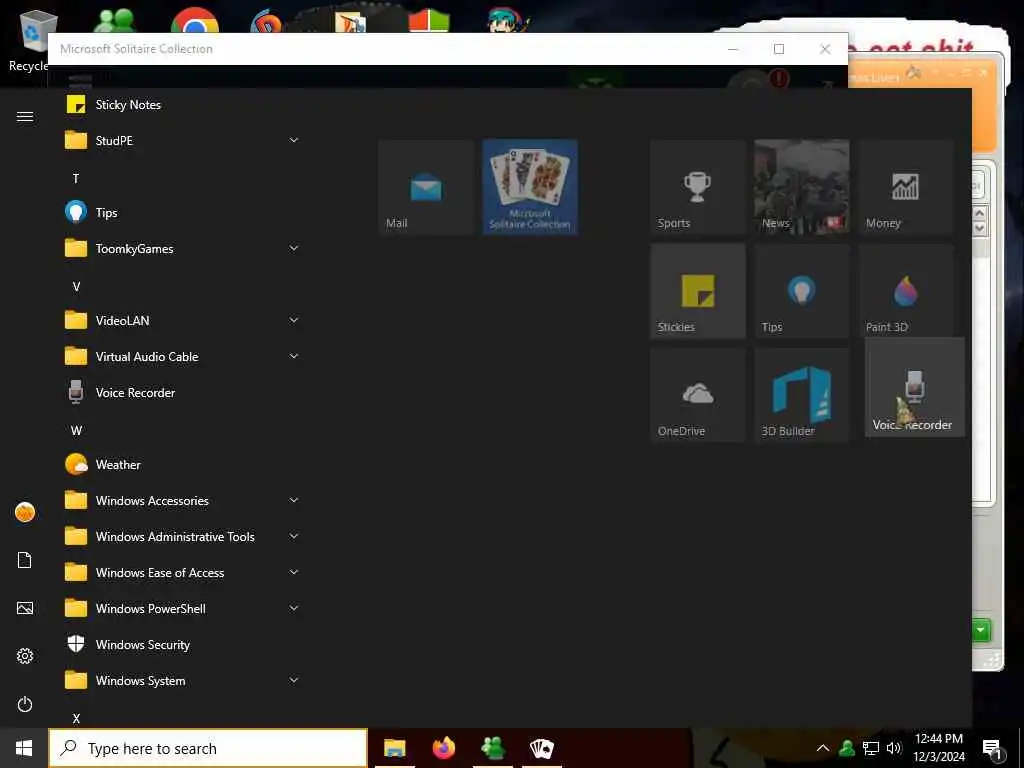Open the user account icon in Start
The height and width of the screenshot is (768, 1024).
tap(25, 512)
